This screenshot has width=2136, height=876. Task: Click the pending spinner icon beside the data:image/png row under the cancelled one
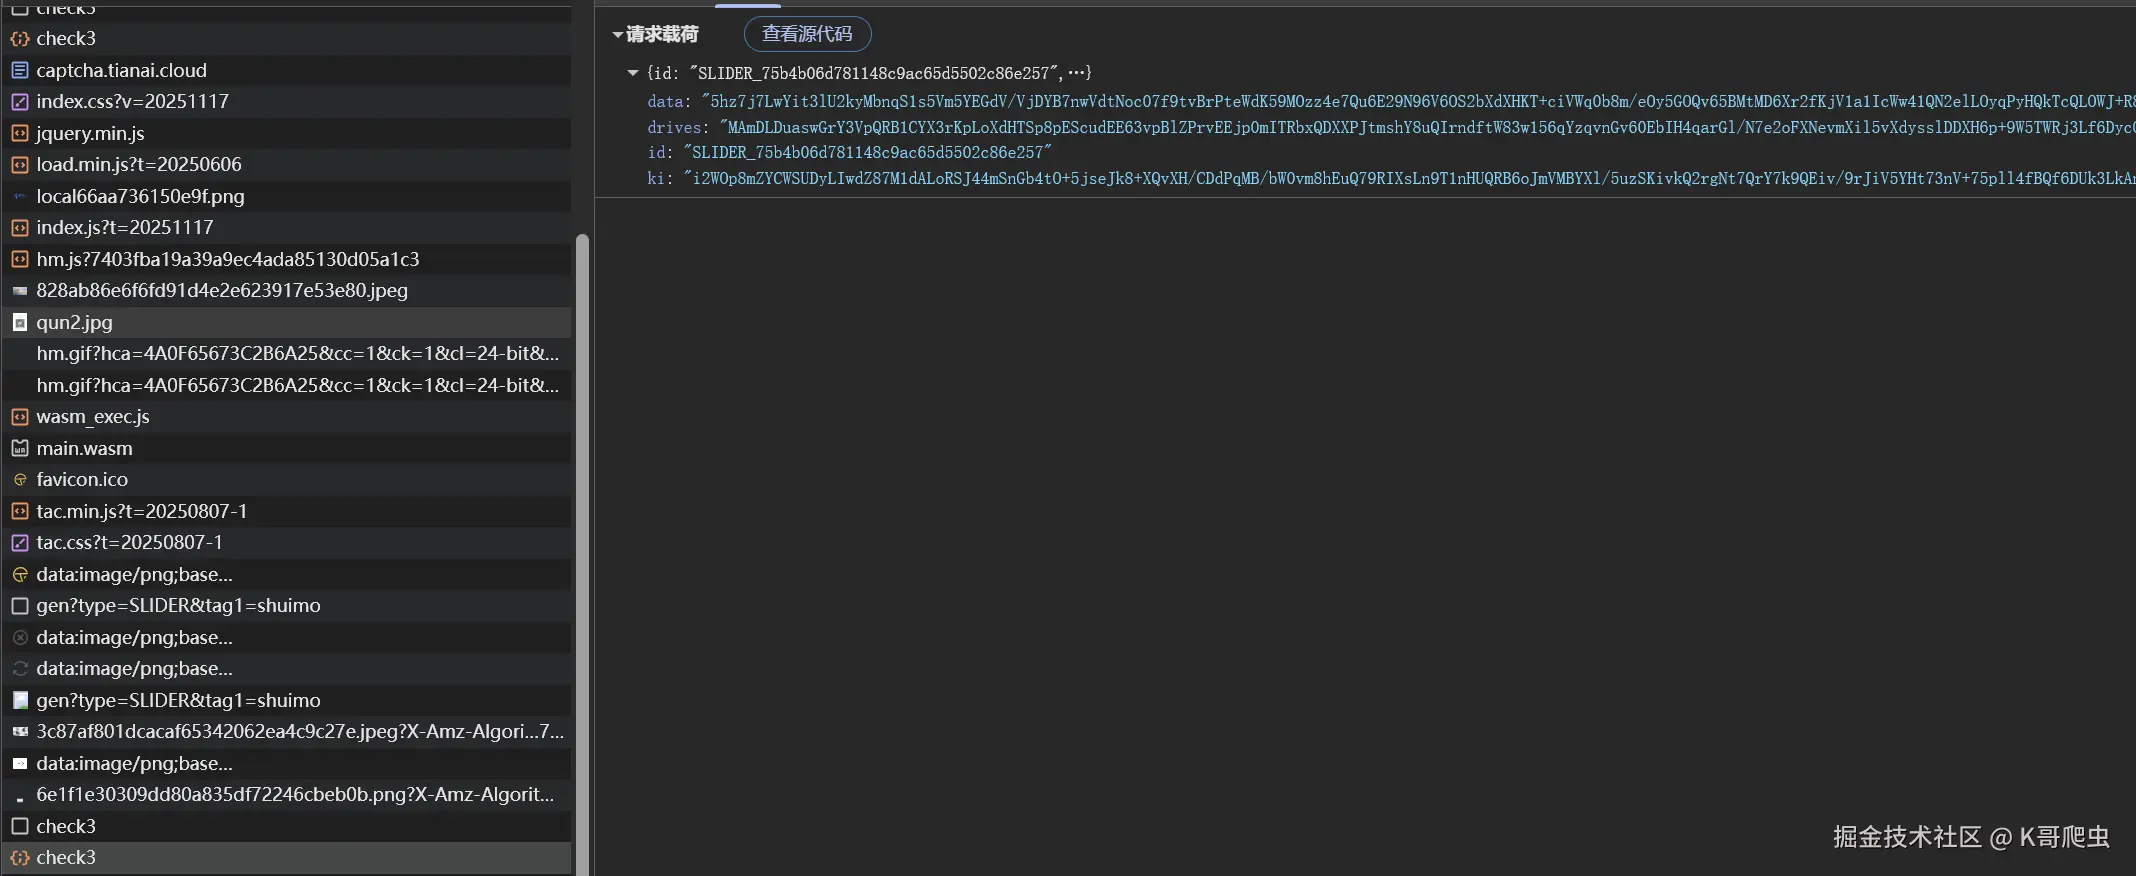20,668
